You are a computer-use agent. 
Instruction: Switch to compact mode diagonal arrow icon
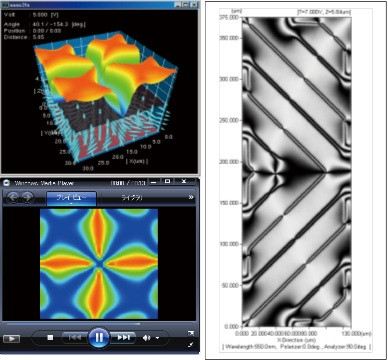pyautogui.click(x=191, y=345)
